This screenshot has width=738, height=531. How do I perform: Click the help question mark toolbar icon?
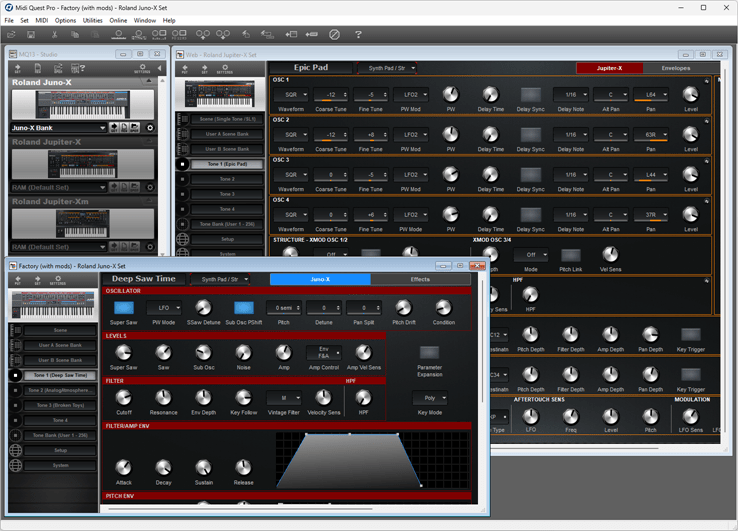358,34
